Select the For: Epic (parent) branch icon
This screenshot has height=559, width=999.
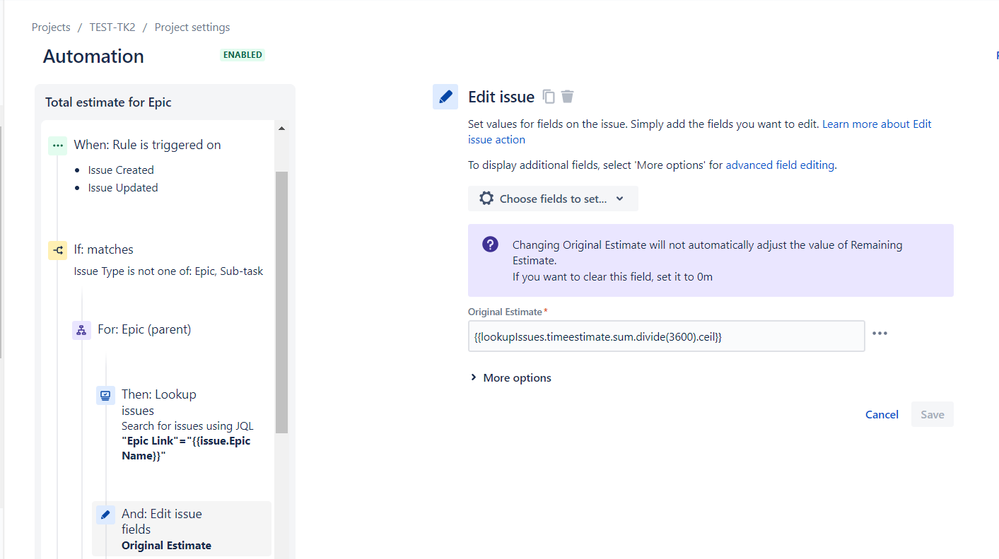82,330
